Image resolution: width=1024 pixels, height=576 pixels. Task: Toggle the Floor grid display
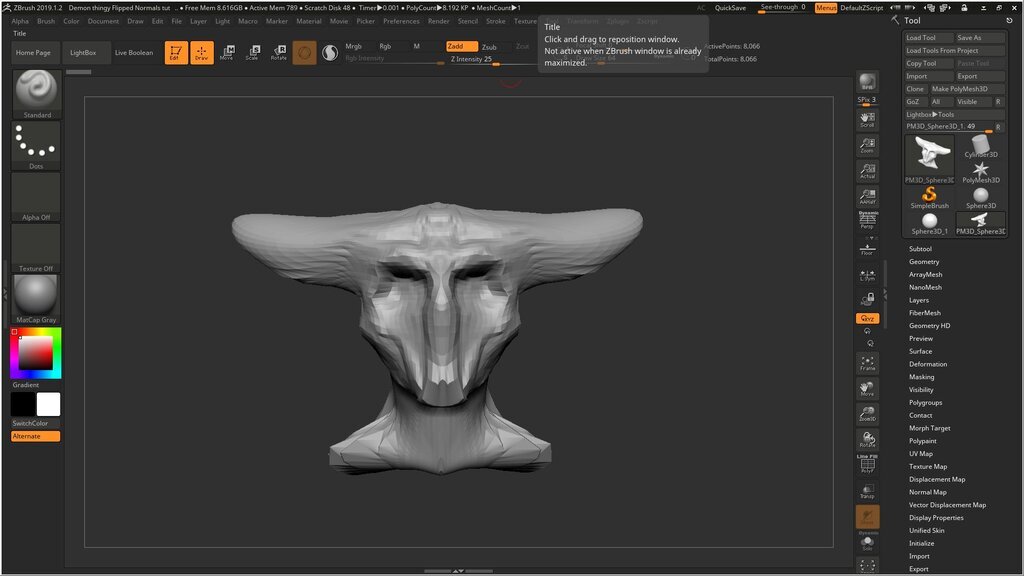click(x=867, y=248)
